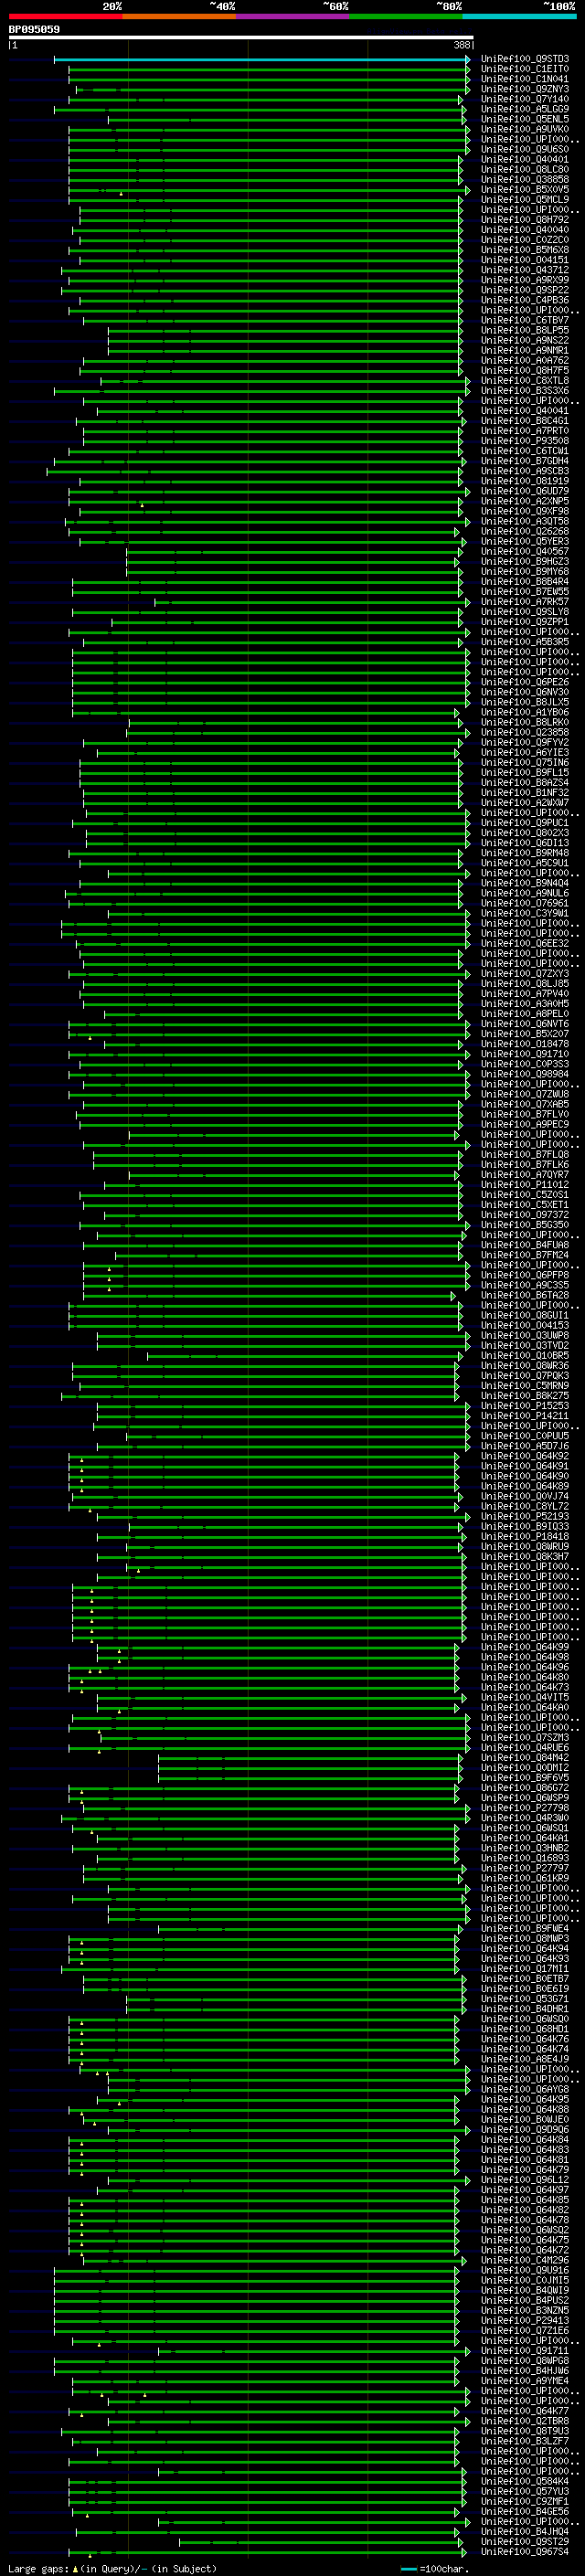Pick the UniRef100_Q8WRU9 label
Screen dimensions: 585x2576
(525, 1546)
